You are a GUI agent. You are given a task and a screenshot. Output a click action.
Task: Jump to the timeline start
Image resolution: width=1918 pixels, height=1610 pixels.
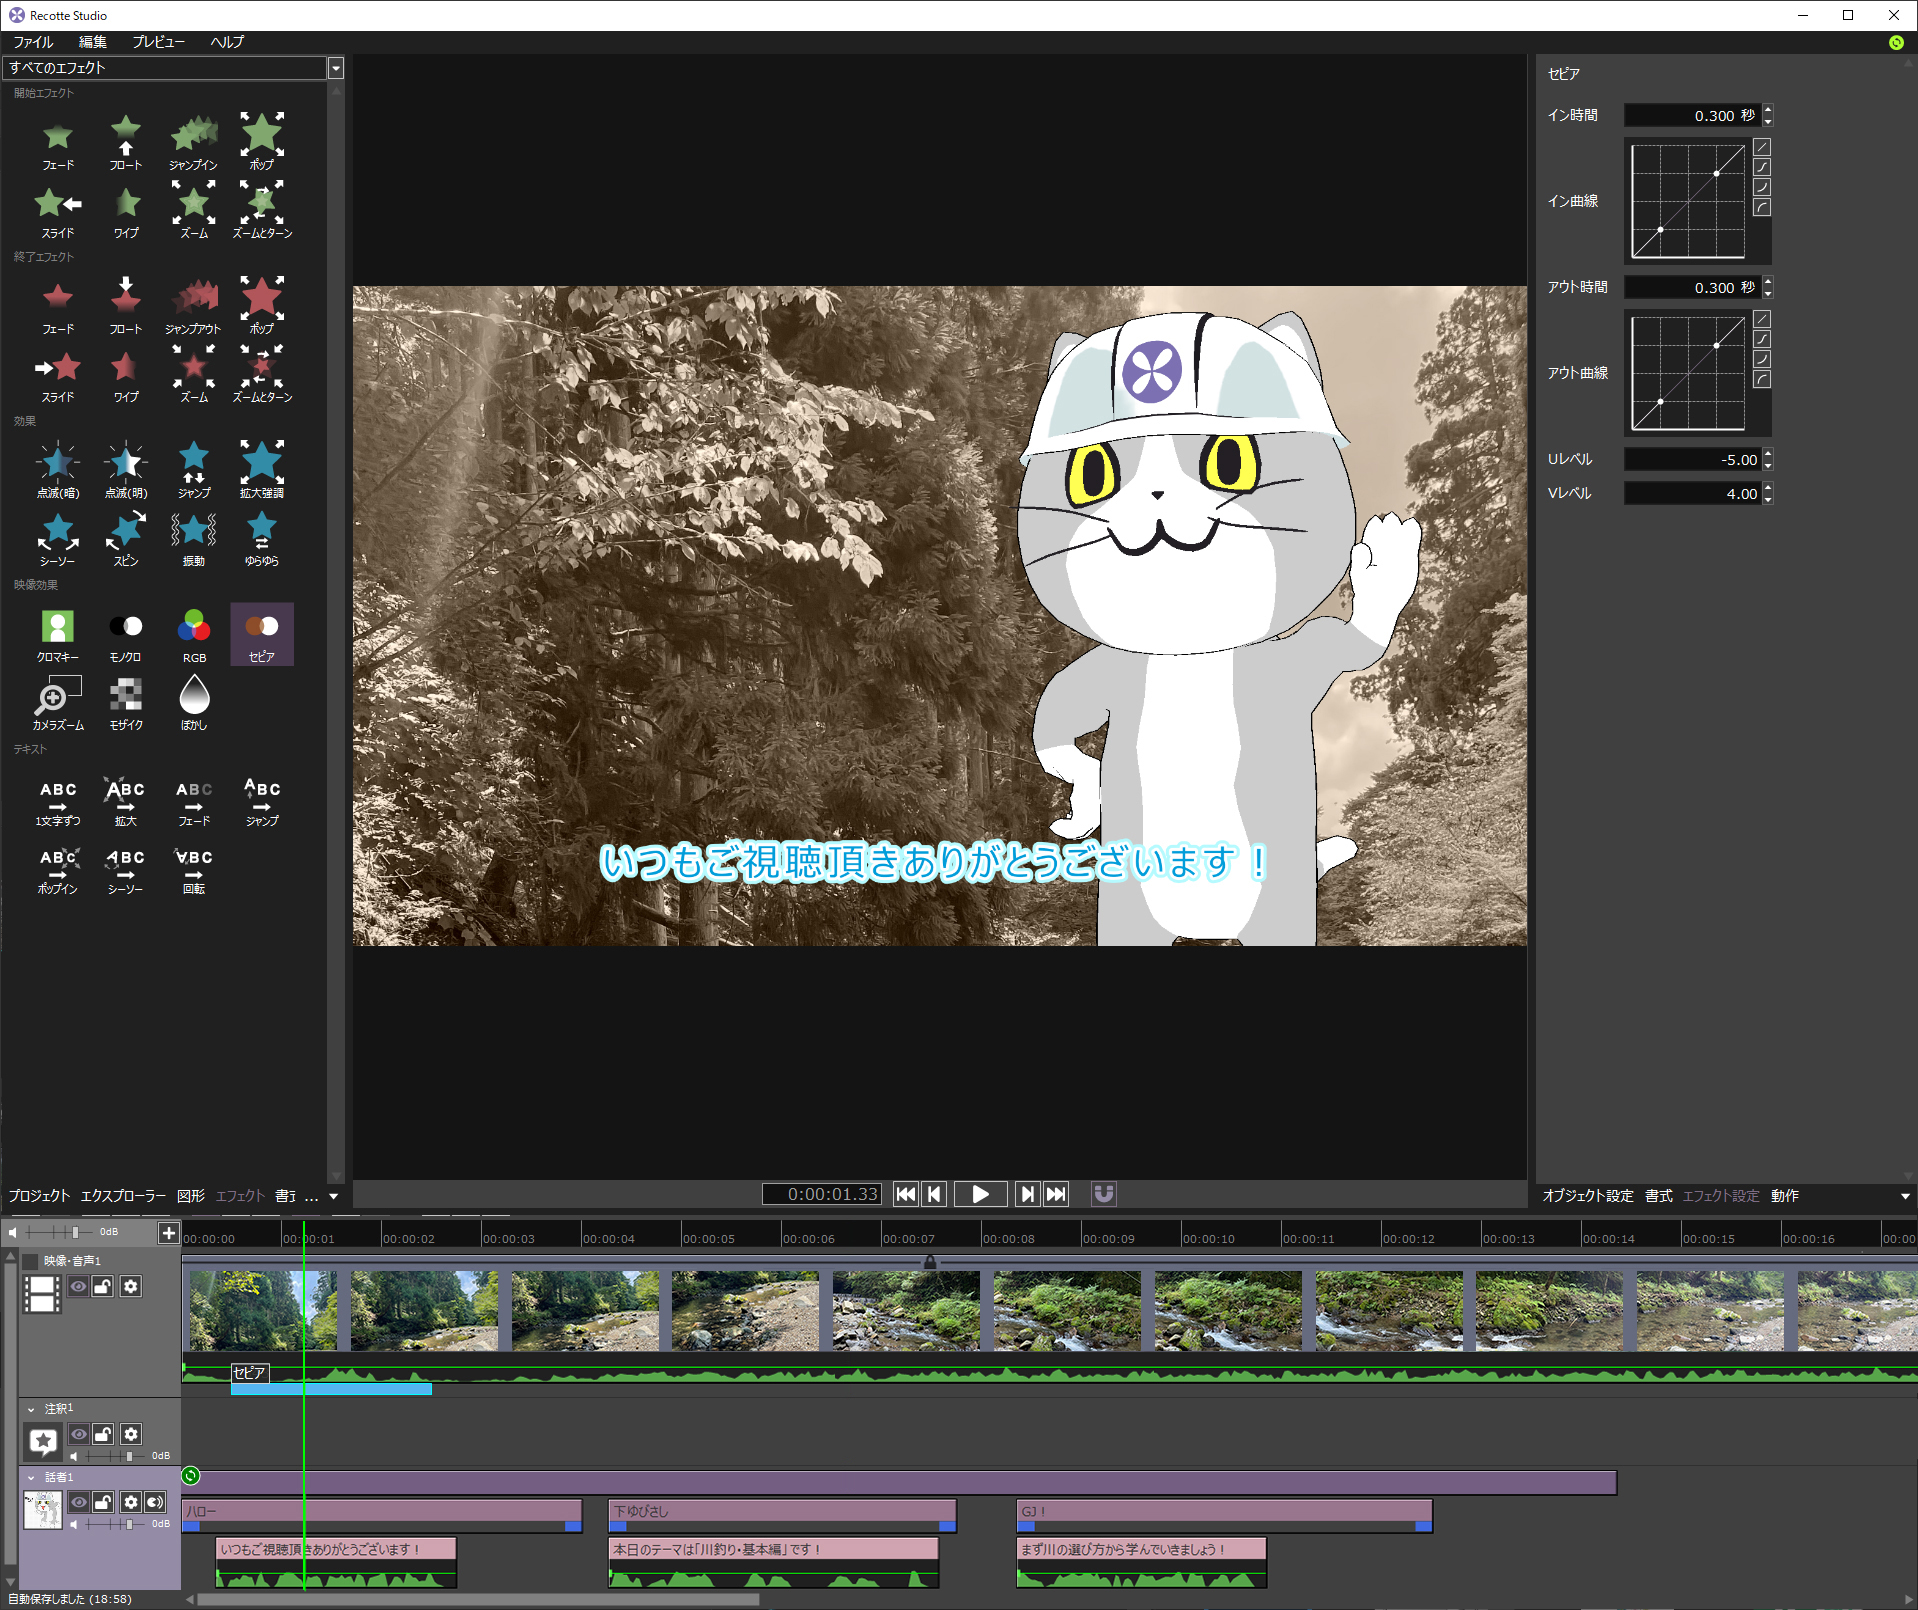(x=905, y=1194)
